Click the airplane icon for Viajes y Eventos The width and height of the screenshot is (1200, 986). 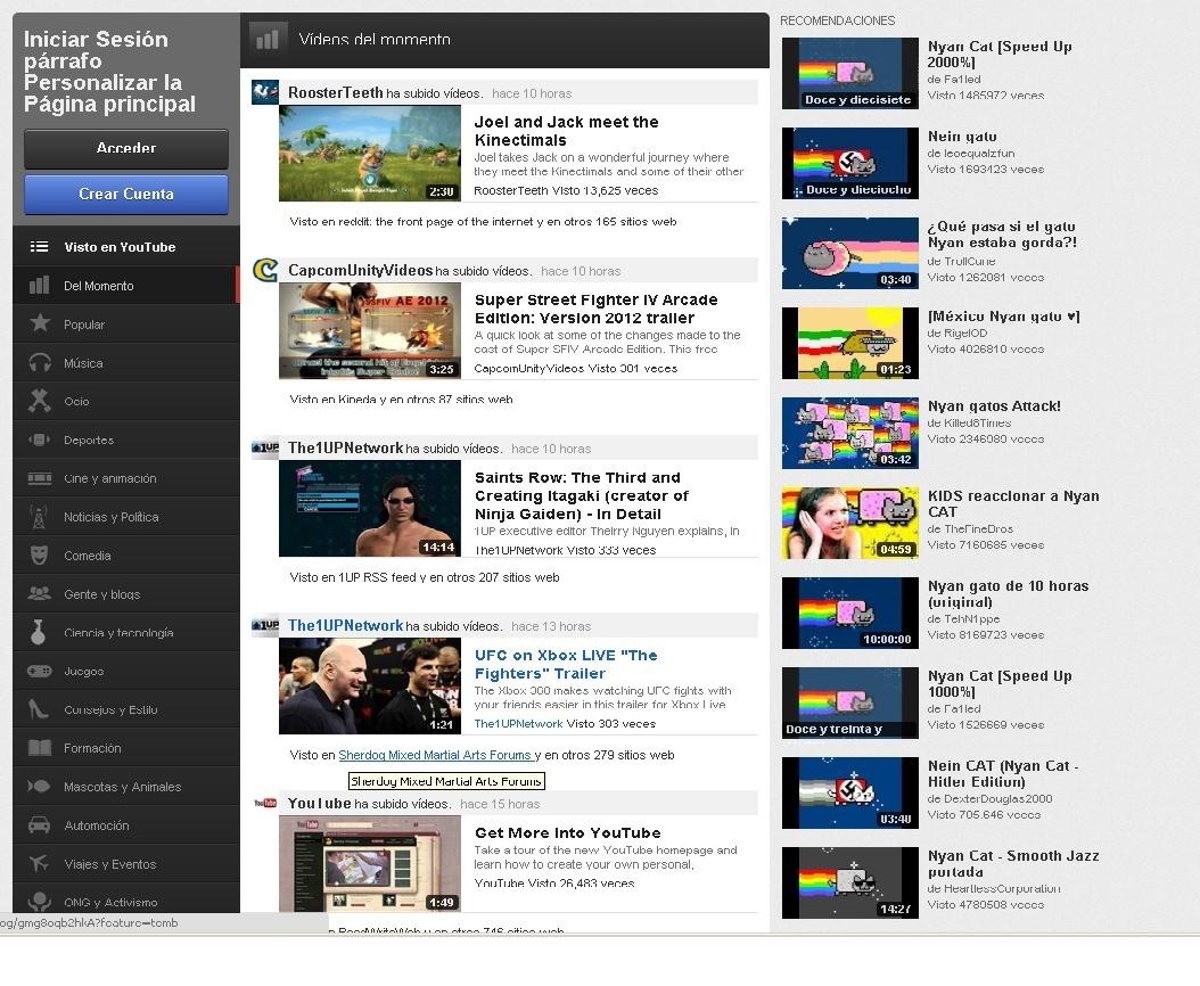coord(40,863)
